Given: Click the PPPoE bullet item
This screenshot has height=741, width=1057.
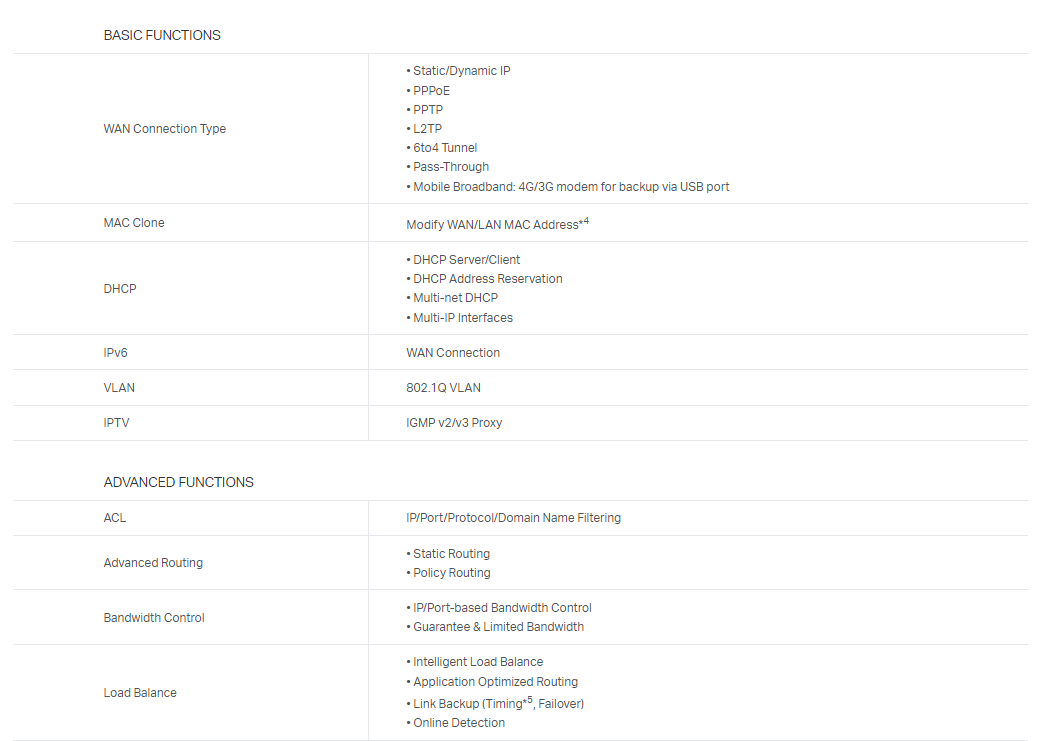Looking at the screenshot, I should pyautogui.click(x=431, y=91).
